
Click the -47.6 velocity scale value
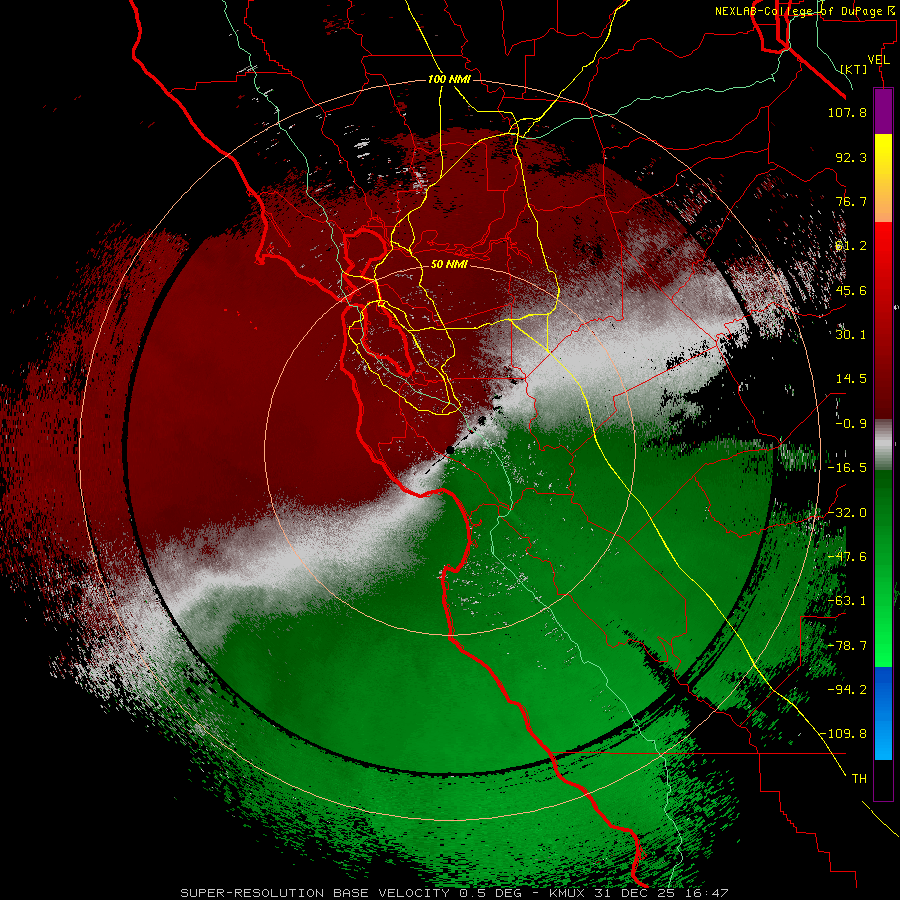tap(847, 557)
